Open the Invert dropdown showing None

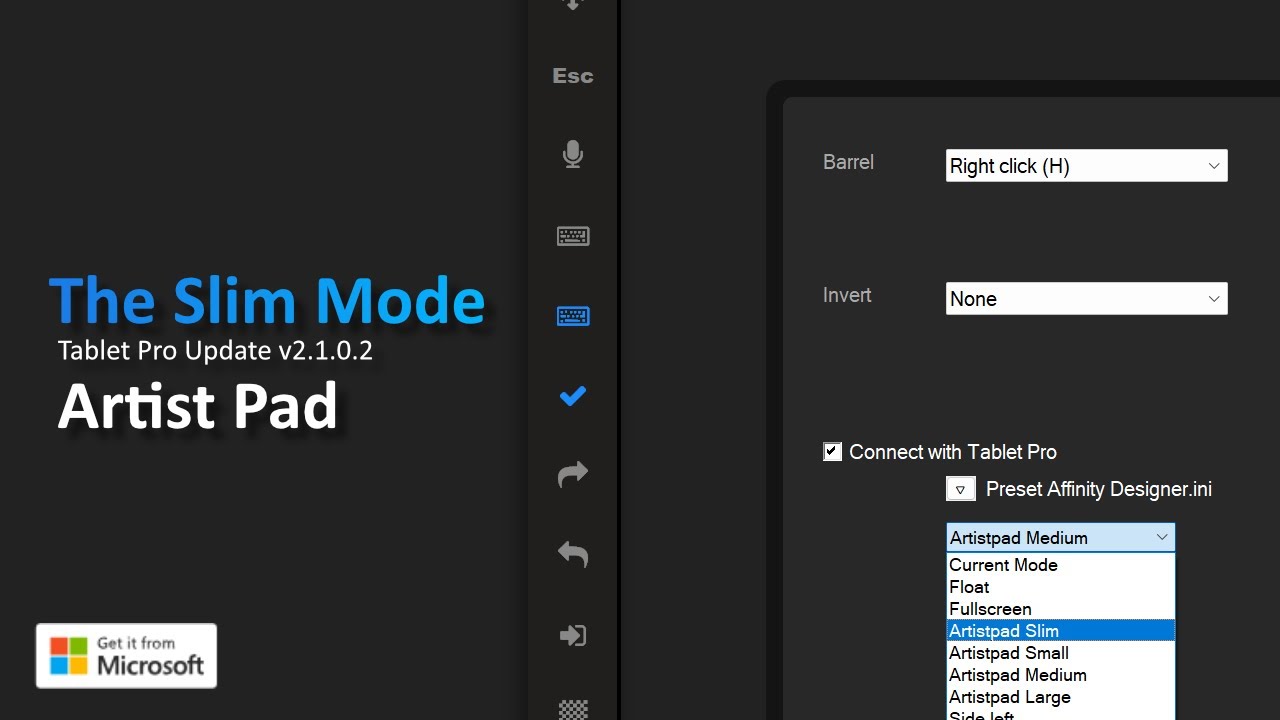[1086, 299]
